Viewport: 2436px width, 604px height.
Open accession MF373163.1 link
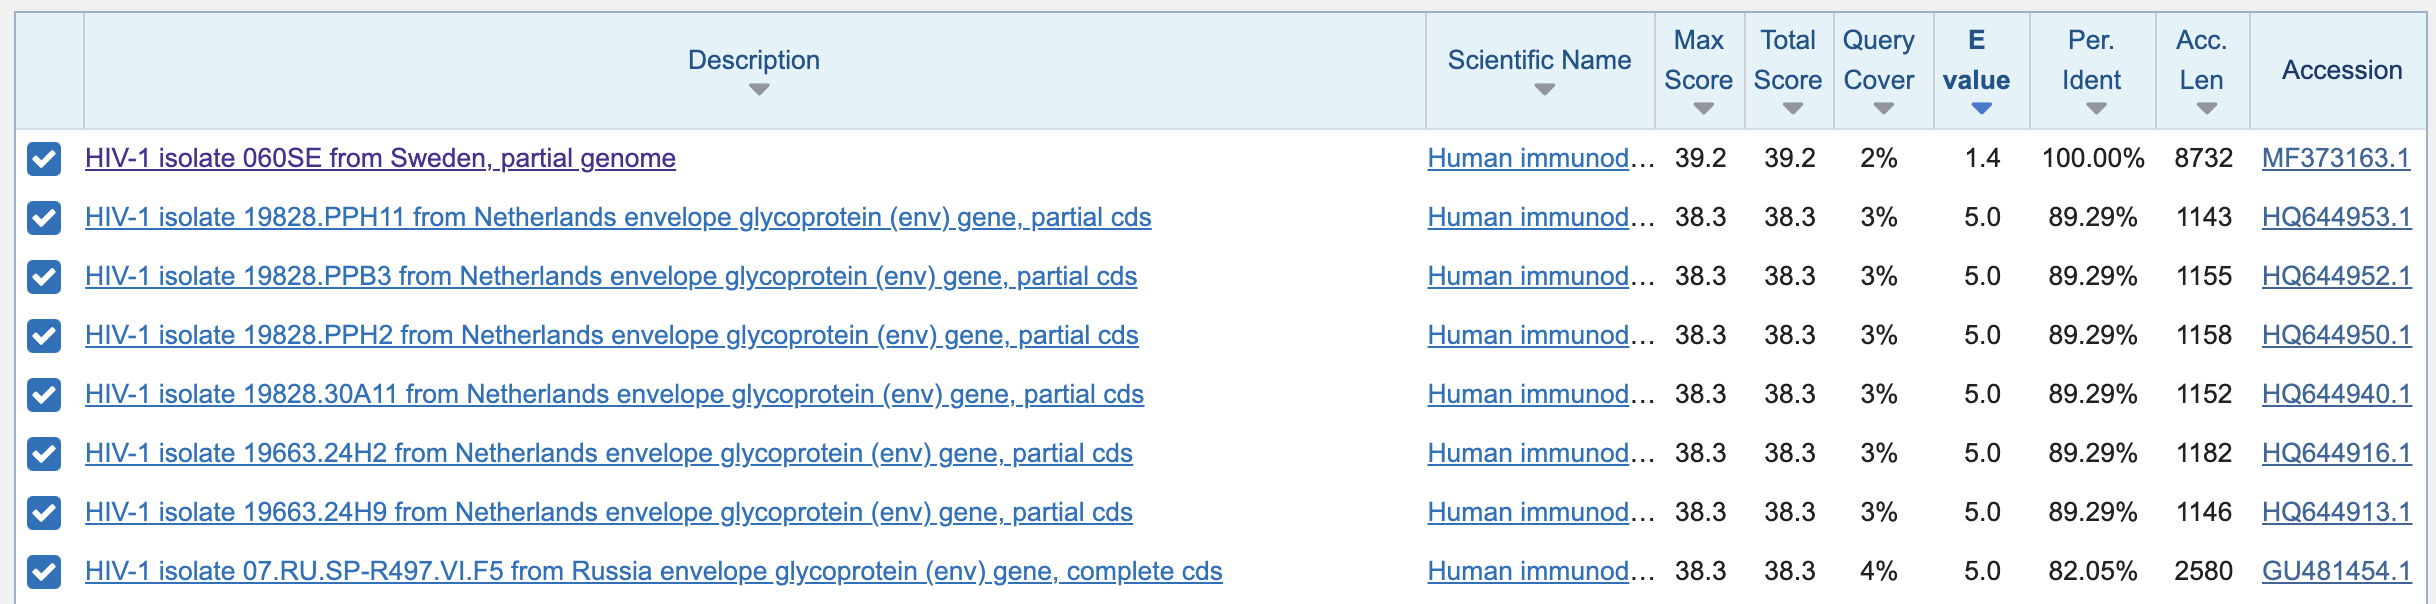tap(2335, 158)
